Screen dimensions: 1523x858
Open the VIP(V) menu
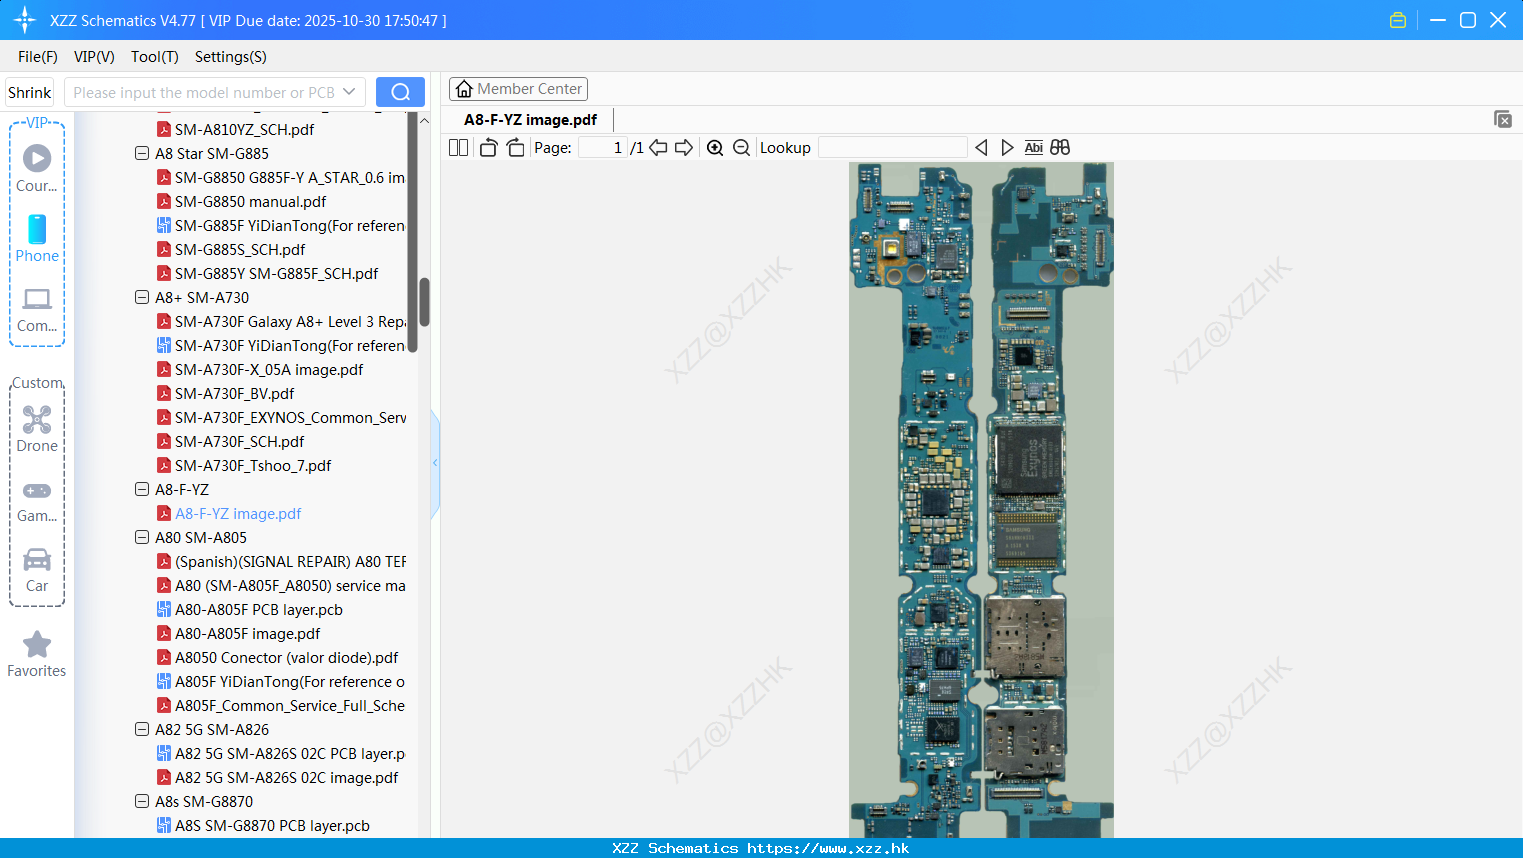pos(94,57)
